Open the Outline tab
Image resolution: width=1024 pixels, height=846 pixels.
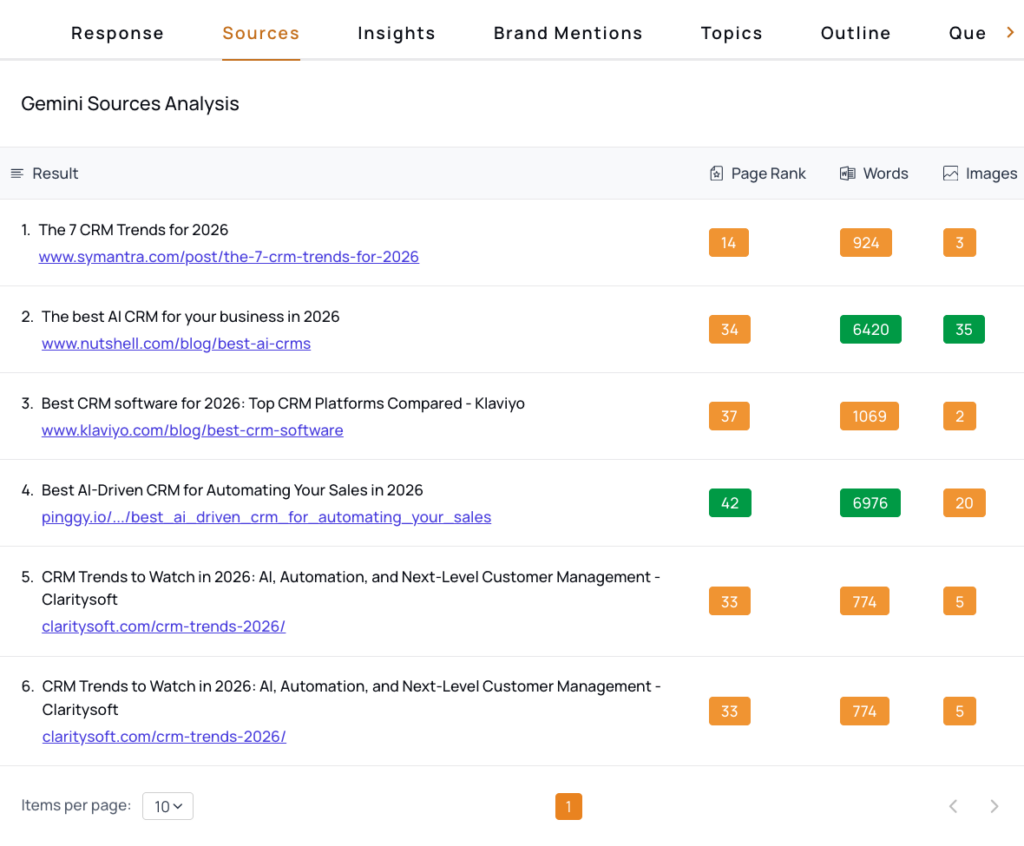[x=855, y=33]
